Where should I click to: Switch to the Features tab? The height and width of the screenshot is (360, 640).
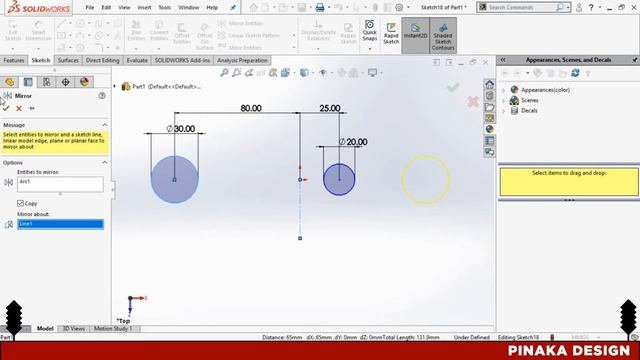[14, 60]
